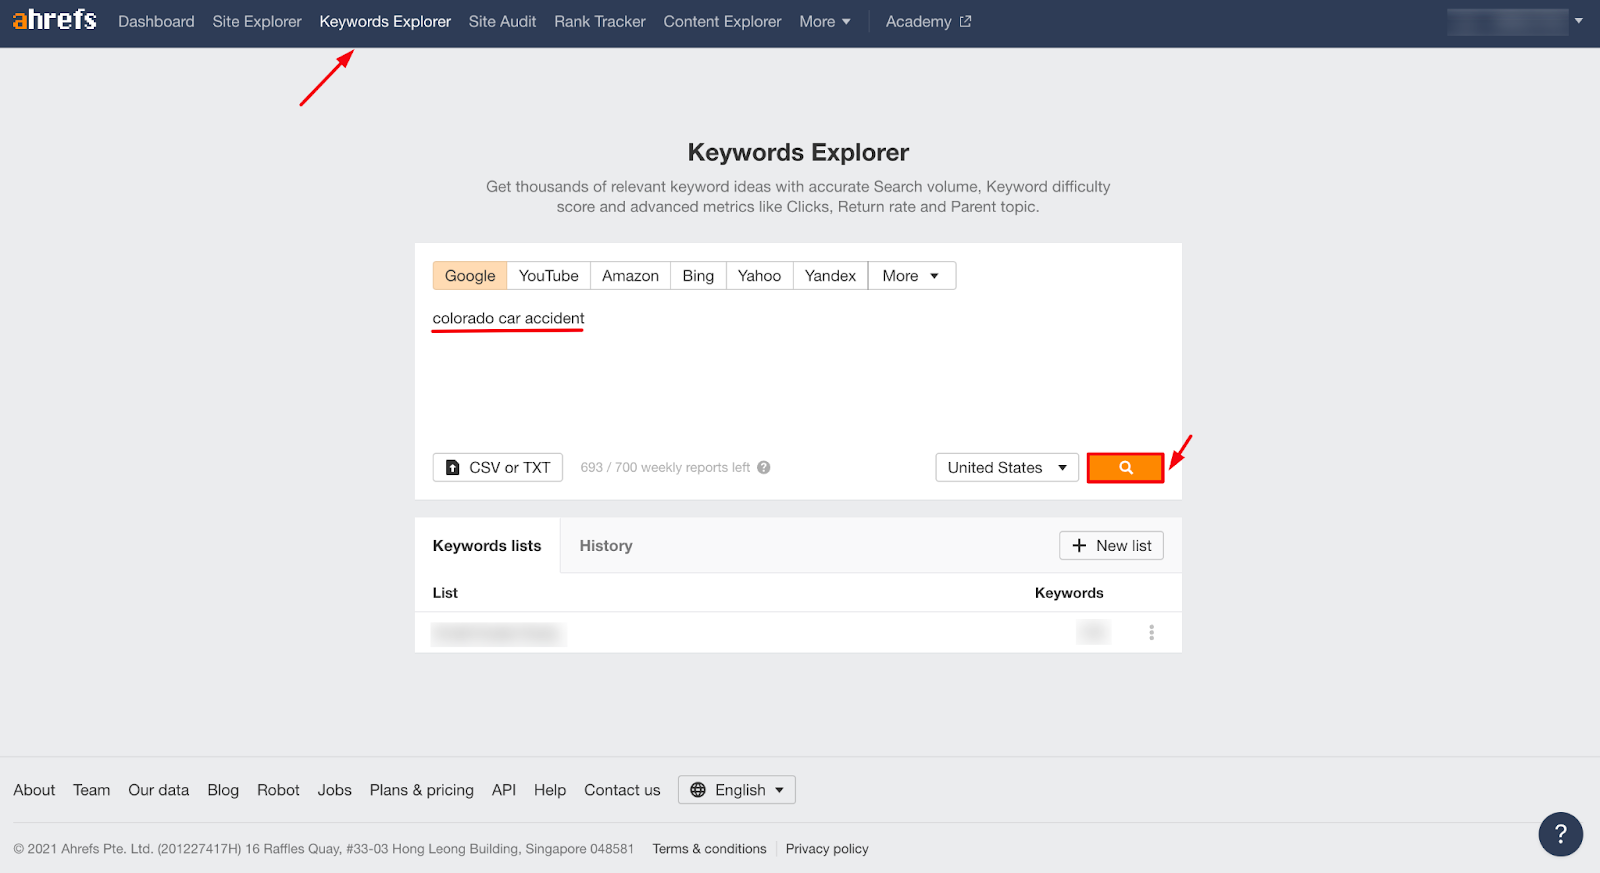Click the orange search button

1125,467
